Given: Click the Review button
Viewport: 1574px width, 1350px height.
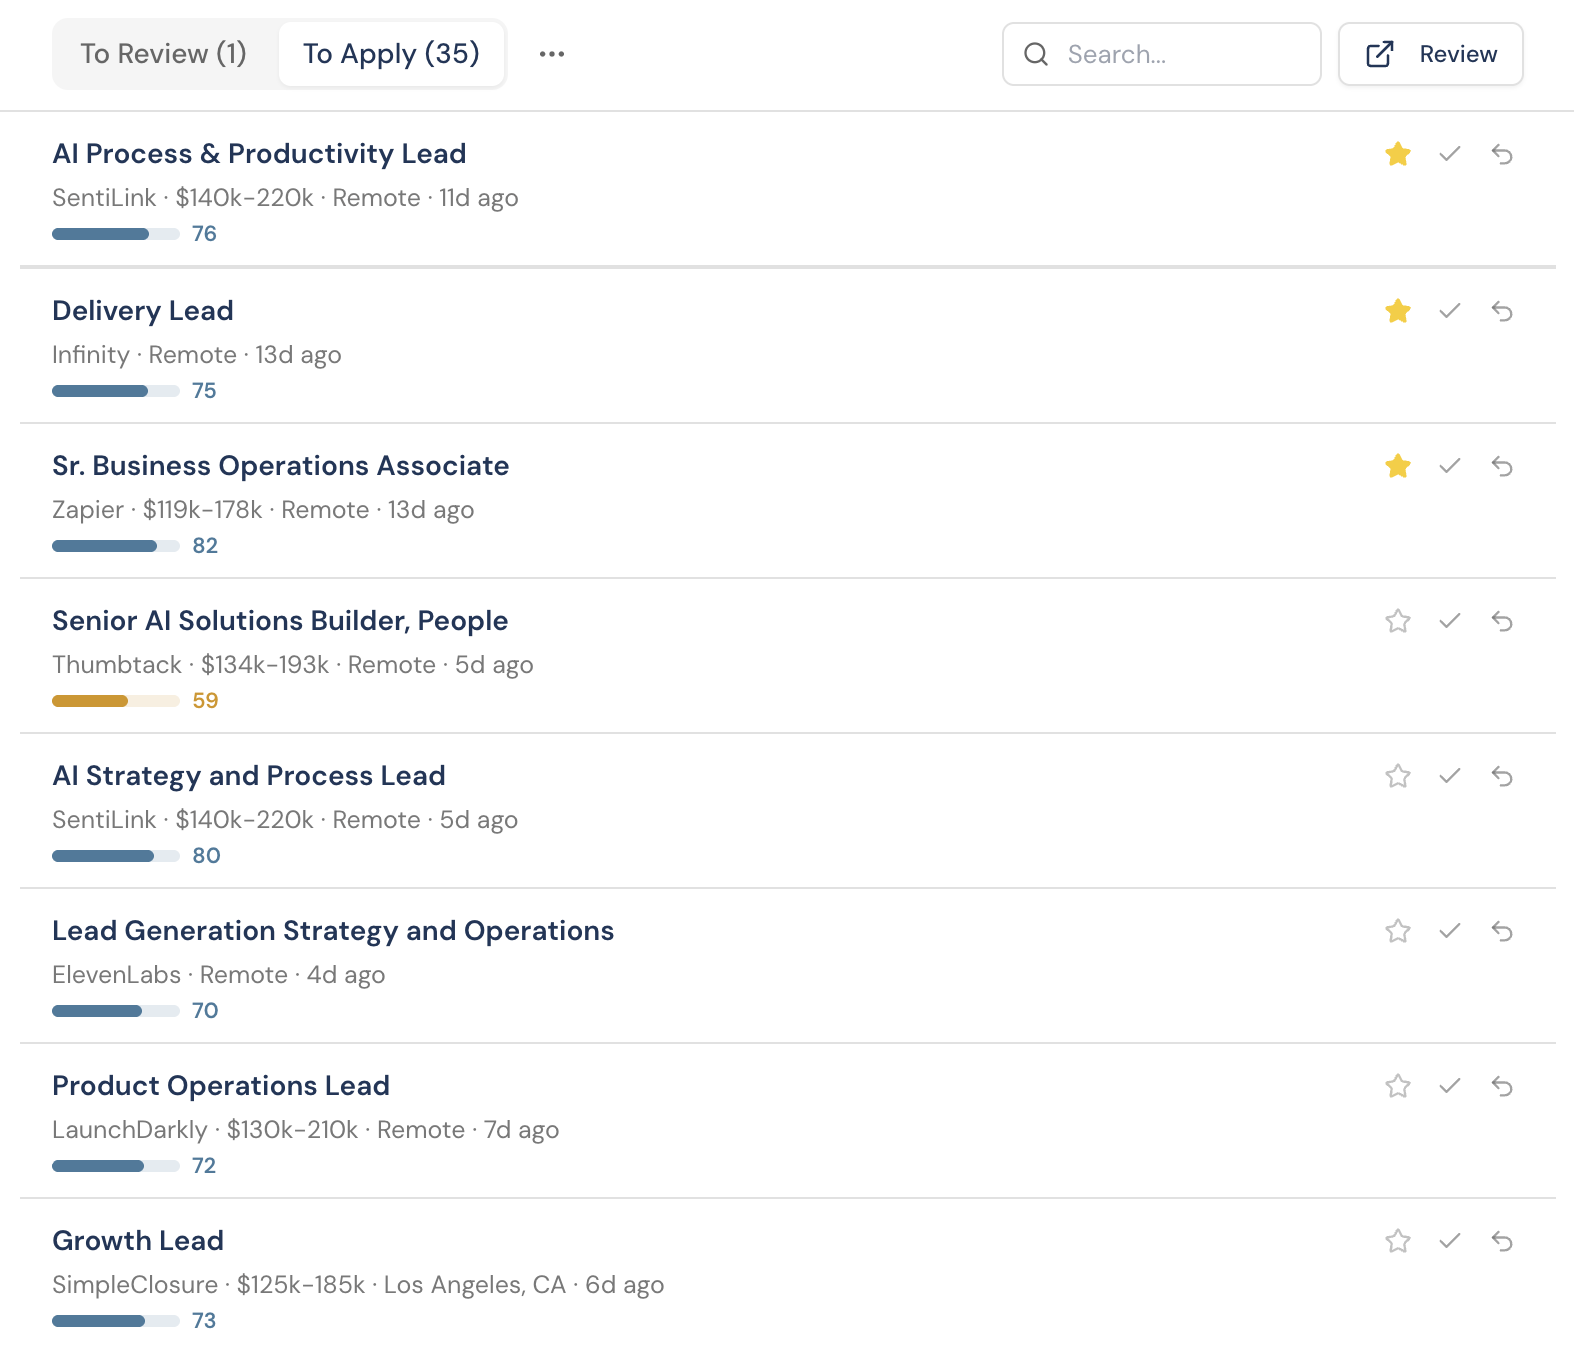Looking at the screenshot, I should [x=1431, y=54].
